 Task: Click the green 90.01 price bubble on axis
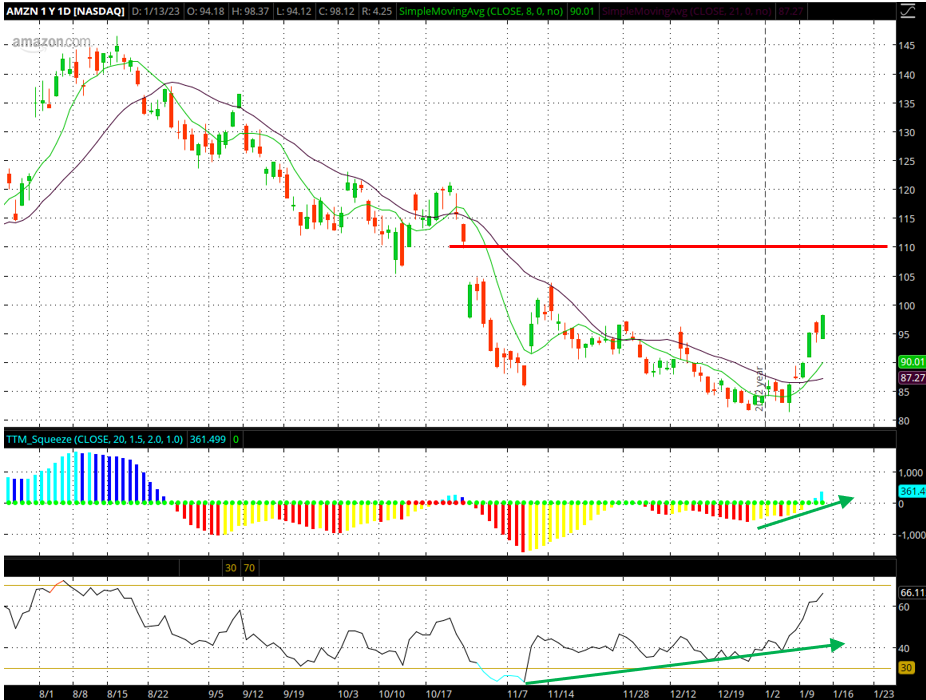911,362
